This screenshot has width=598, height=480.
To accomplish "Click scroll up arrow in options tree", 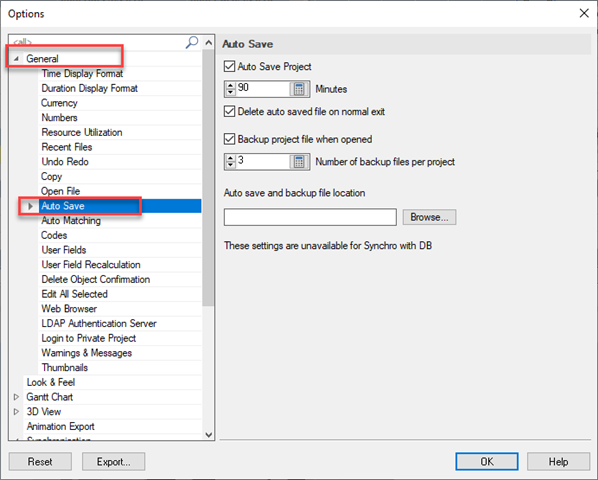I will pos(209,43).
